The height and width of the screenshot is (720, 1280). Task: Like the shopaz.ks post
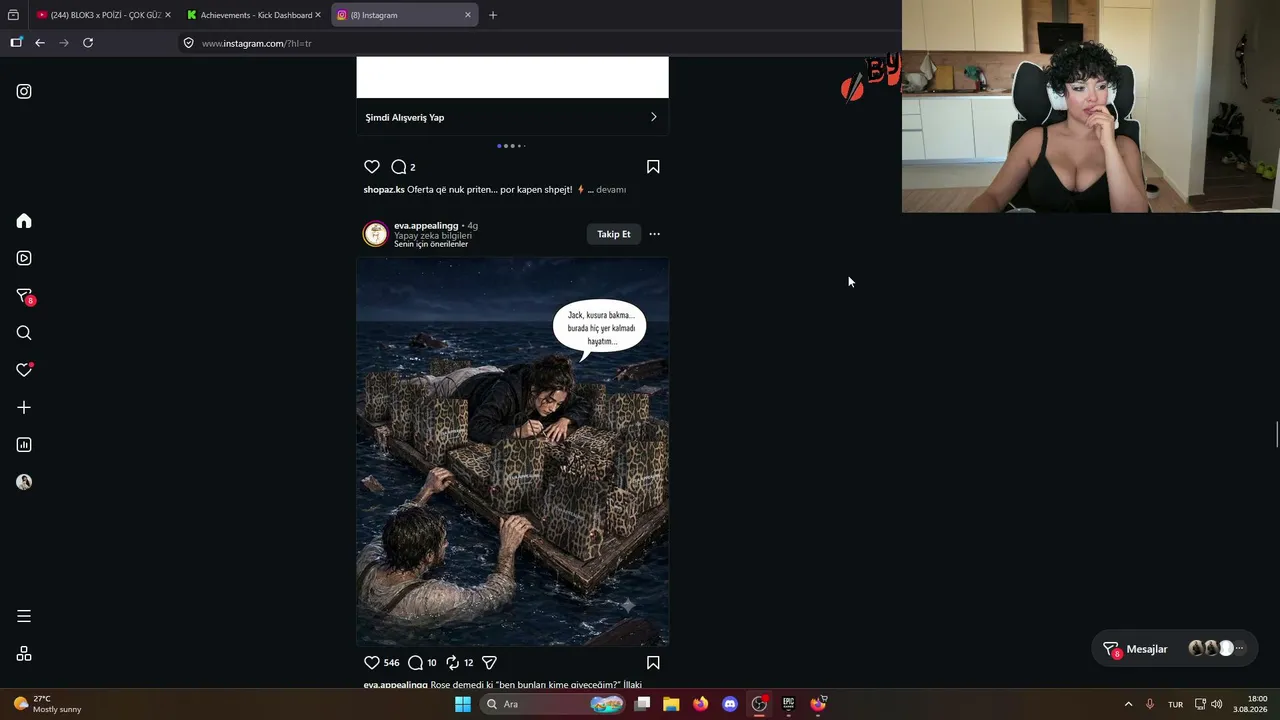tap(372, 167)
